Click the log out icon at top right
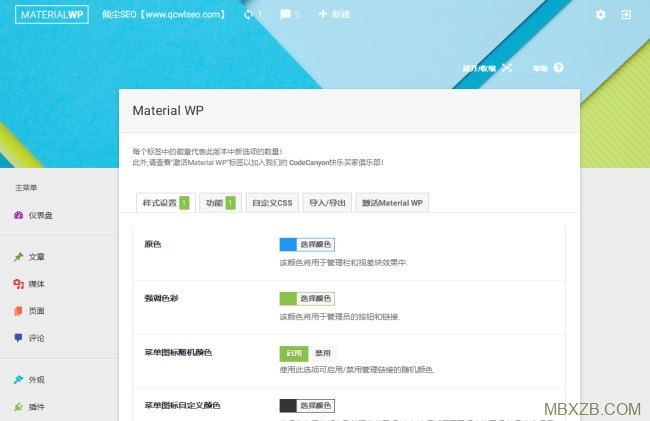 626,15
